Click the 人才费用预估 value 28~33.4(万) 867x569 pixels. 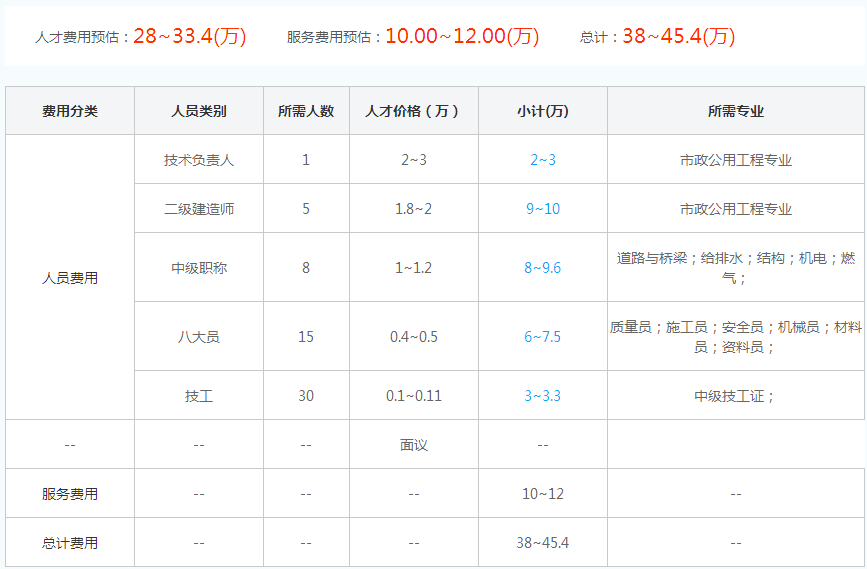point(190,36)
